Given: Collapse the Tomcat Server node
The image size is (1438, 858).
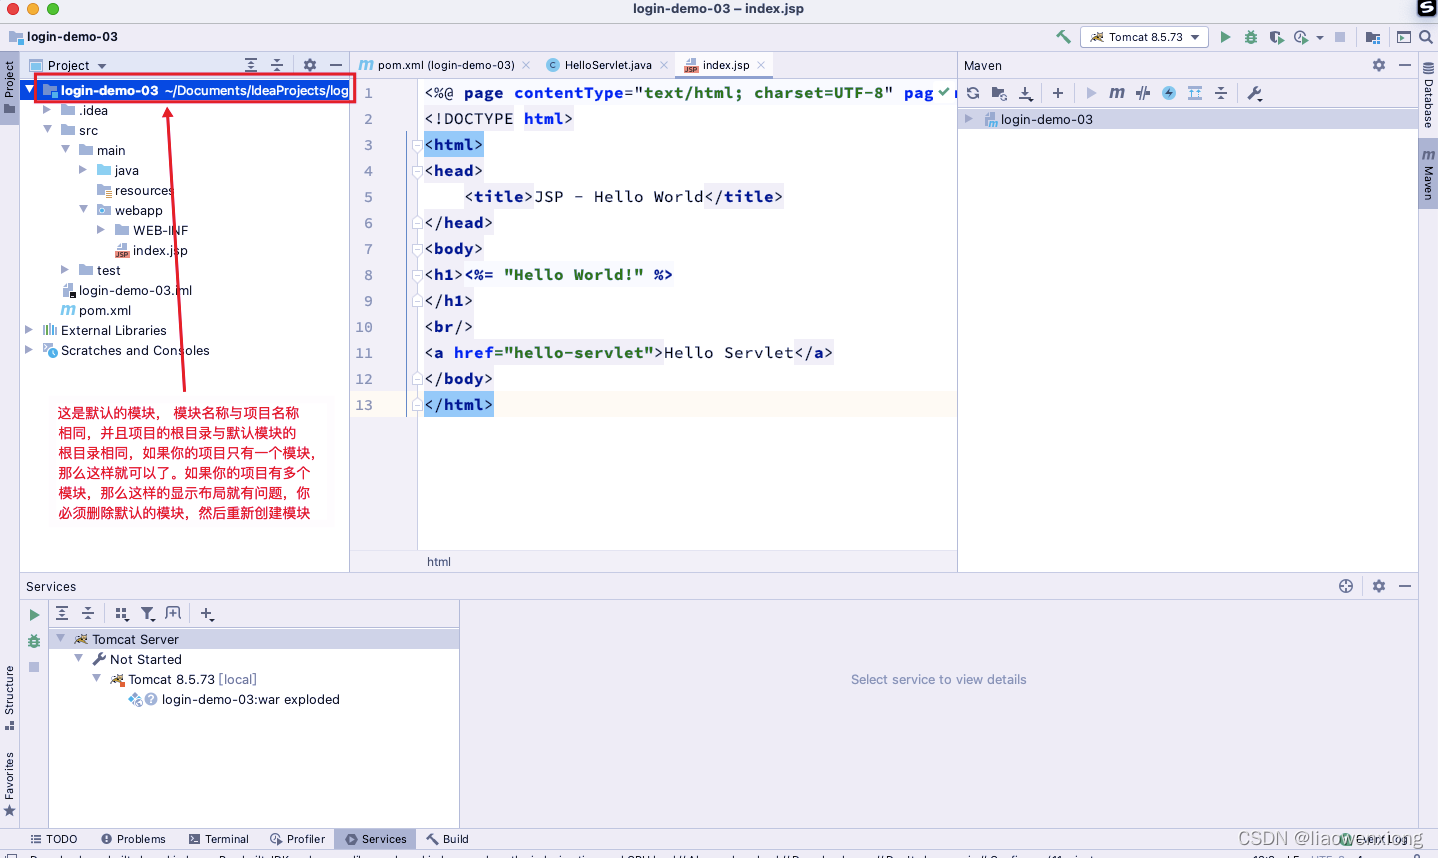Looking at the screenshot, I should (x=60, y=639).
